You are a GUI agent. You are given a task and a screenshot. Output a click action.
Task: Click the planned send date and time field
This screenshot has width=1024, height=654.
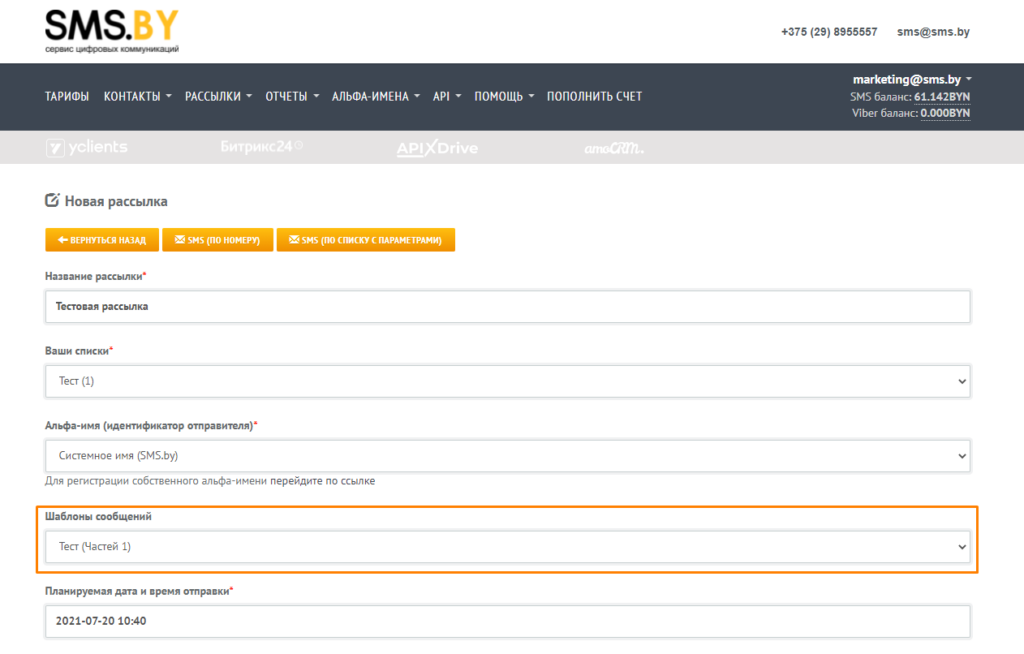pos(507,621)
